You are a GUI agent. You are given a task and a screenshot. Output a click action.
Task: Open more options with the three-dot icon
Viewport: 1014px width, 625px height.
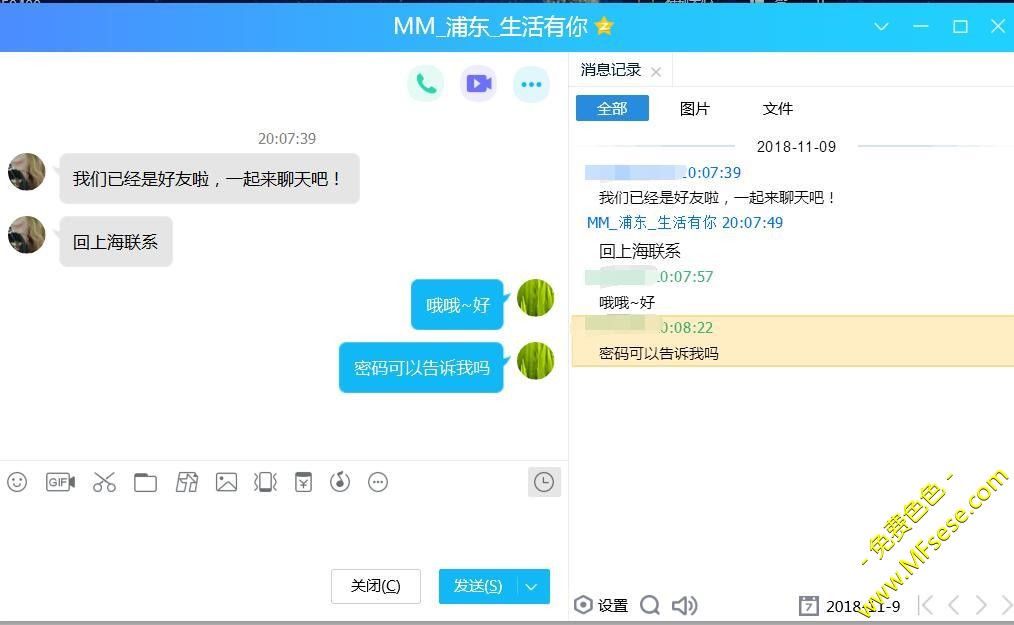coord(531,83)
